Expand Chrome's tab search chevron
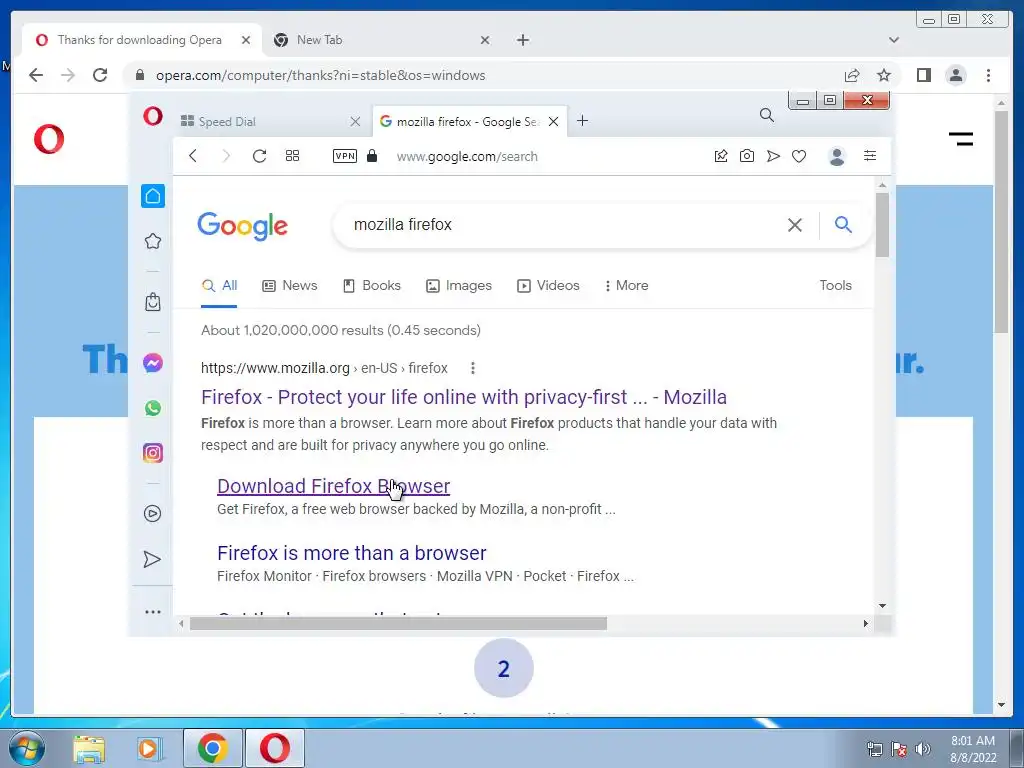 pyautogui.click(x=894, y=40)
